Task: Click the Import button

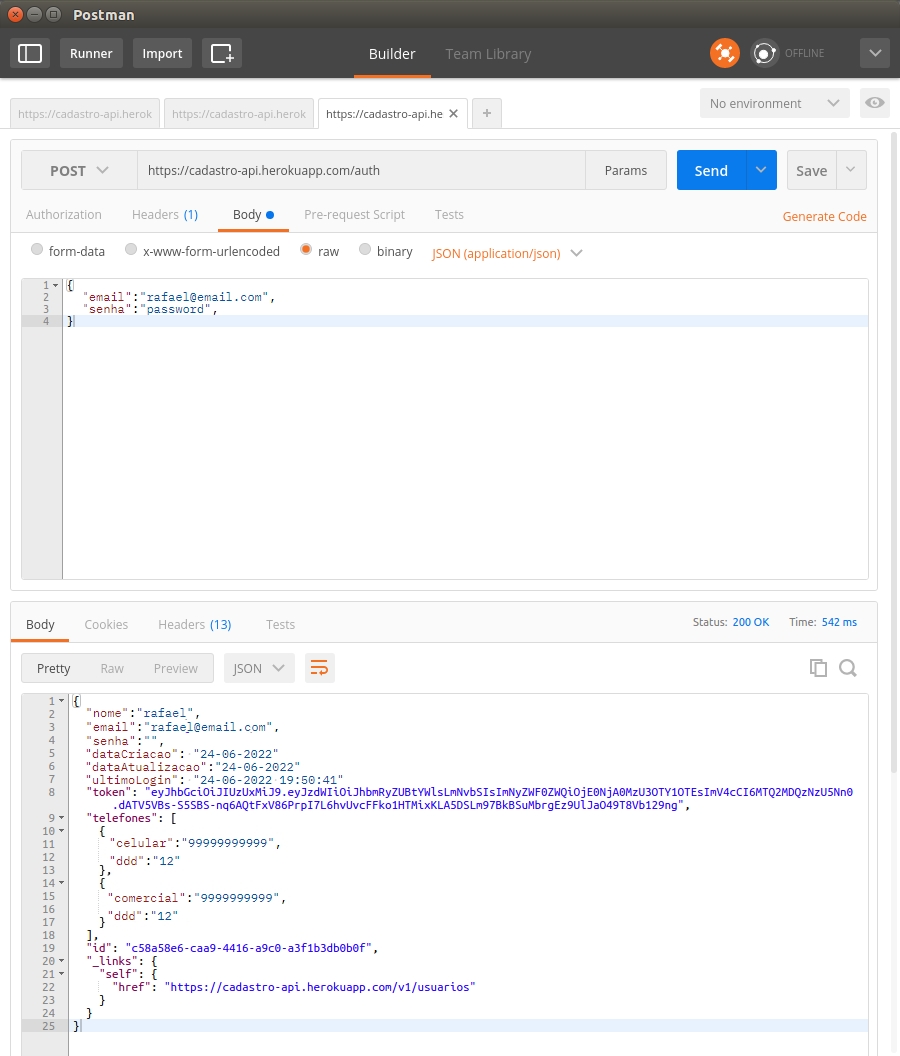Action: click(162, 53)
